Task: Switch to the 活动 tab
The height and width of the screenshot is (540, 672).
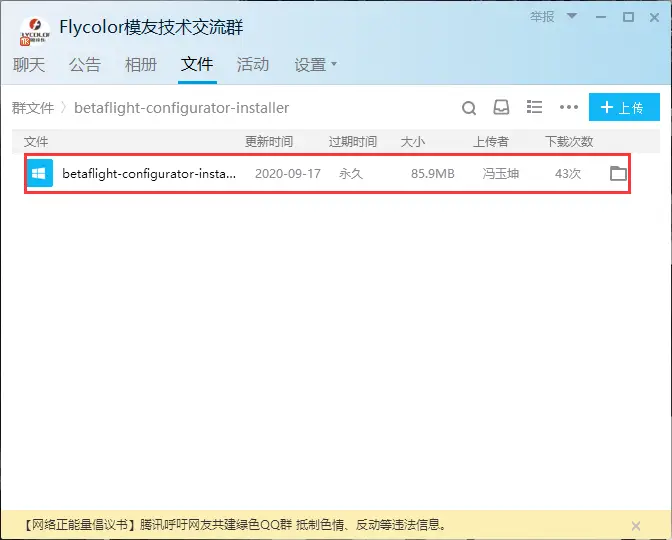Action: (x=253, y=65)
